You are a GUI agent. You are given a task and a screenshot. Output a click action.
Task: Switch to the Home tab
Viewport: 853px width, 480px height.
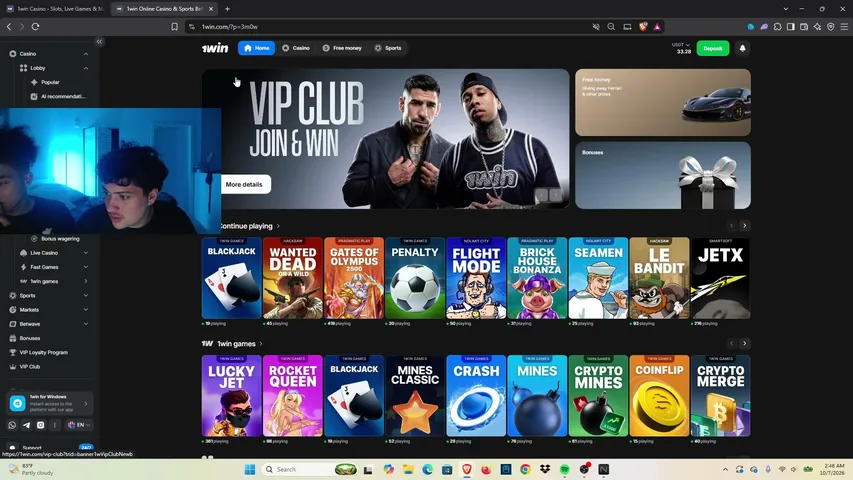pos(256,48)
